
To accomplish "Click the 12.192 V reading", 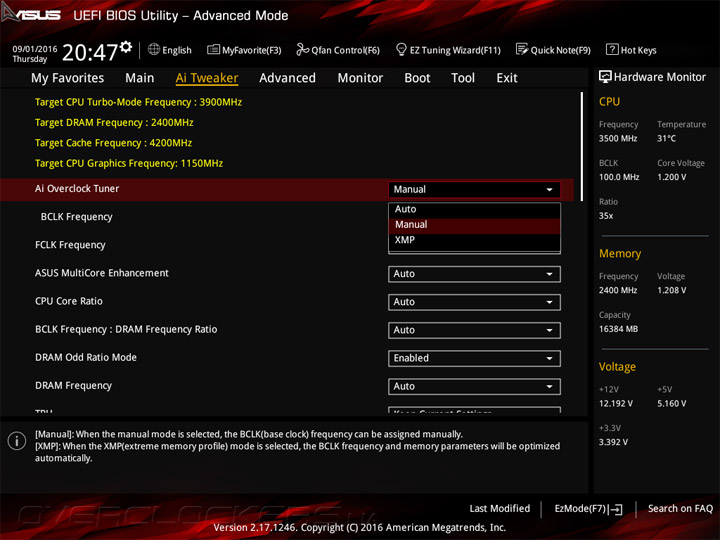I will (616, 403).
